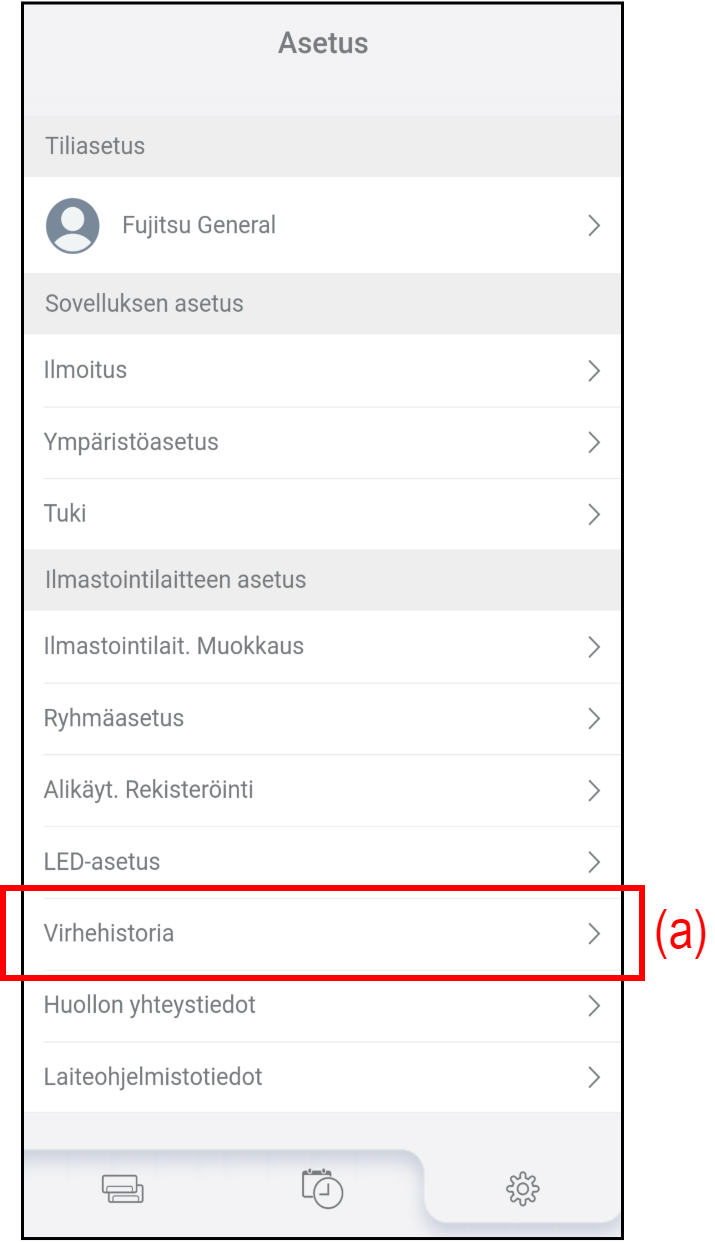Tap the Fujitsu General profile avatar icon
The image size is (715, 1243).
click(72, 225)
